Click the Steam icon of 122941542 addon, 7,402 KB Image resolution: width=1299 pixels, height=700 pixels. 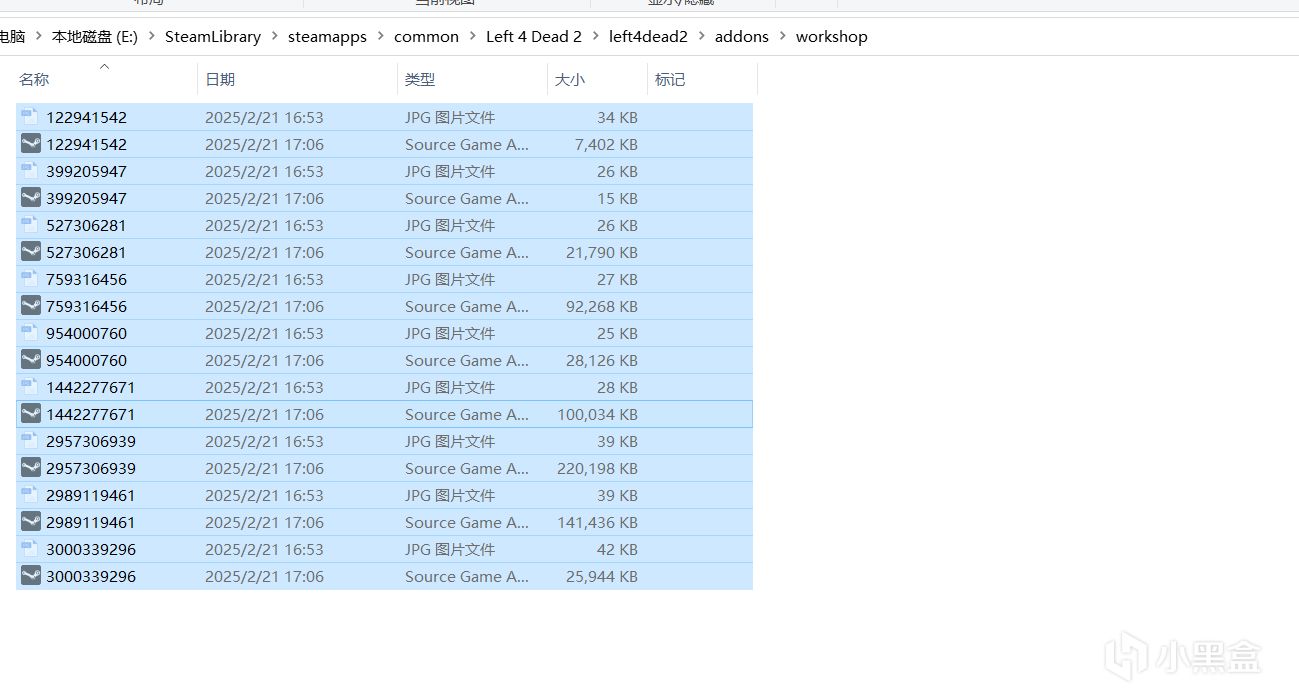pyautogui.click(x=31, y=144)
